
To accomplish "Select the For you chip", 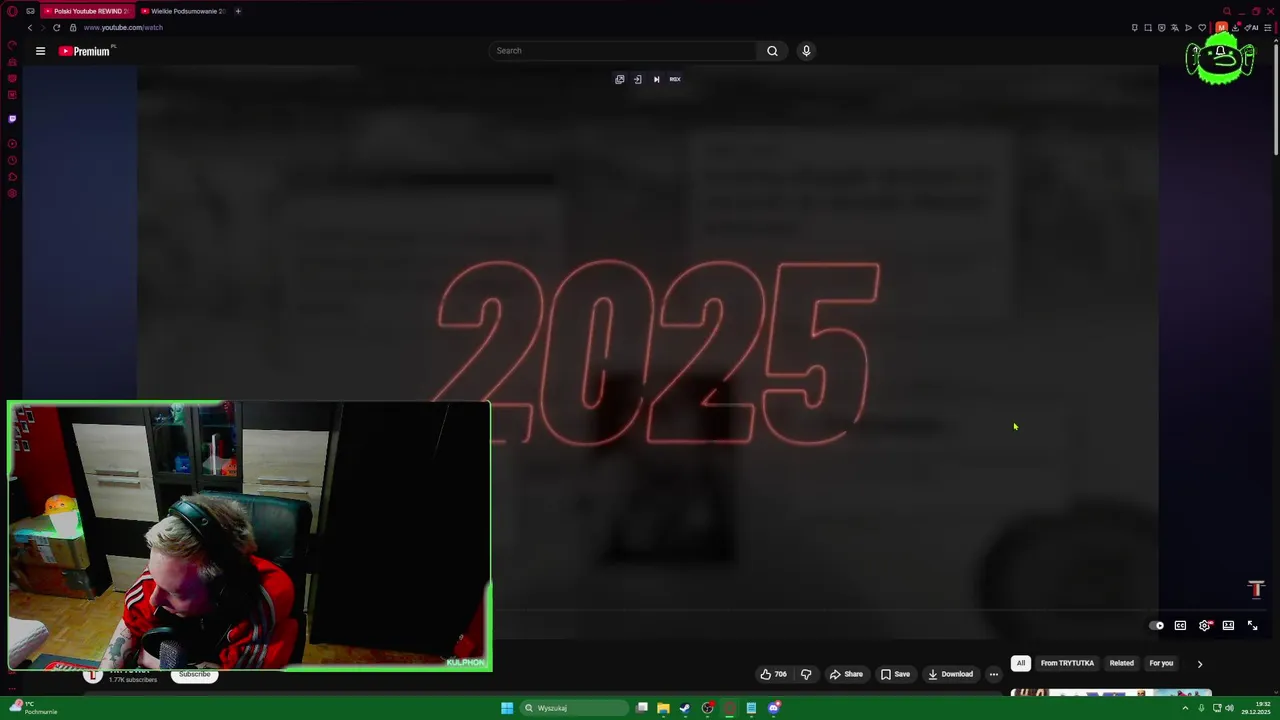I will point(1161,663).
